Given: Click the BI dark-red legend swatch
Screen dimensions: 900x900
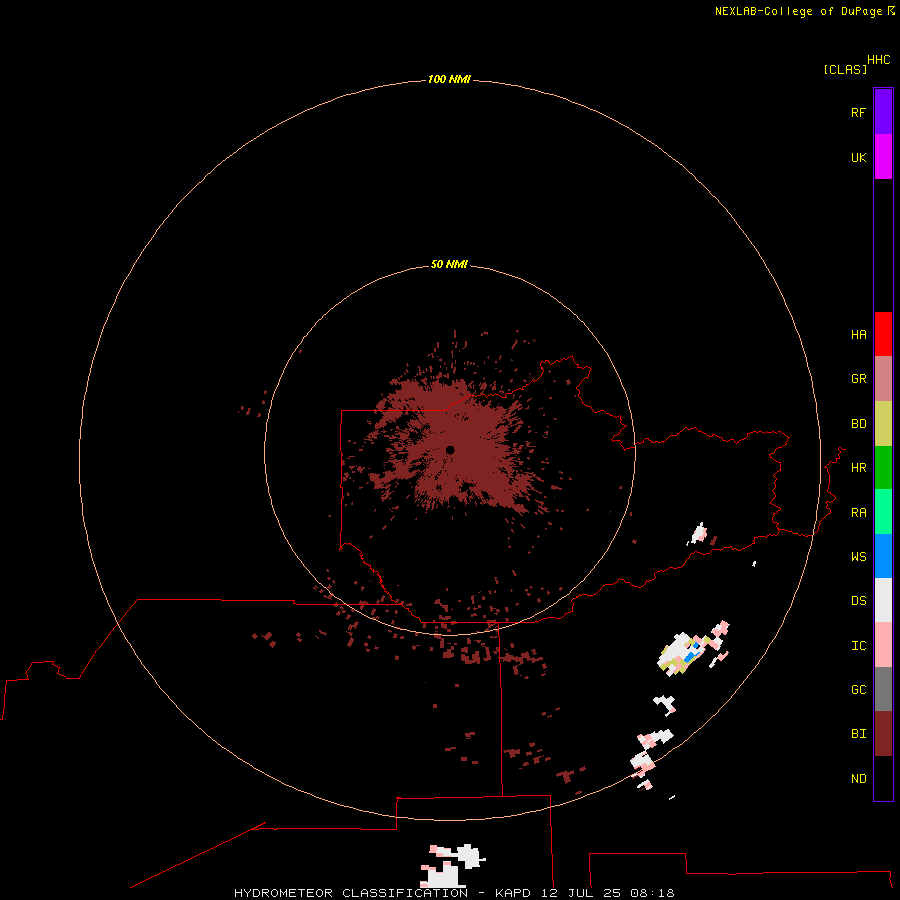Looking at the screenshot, I should 883,734.
